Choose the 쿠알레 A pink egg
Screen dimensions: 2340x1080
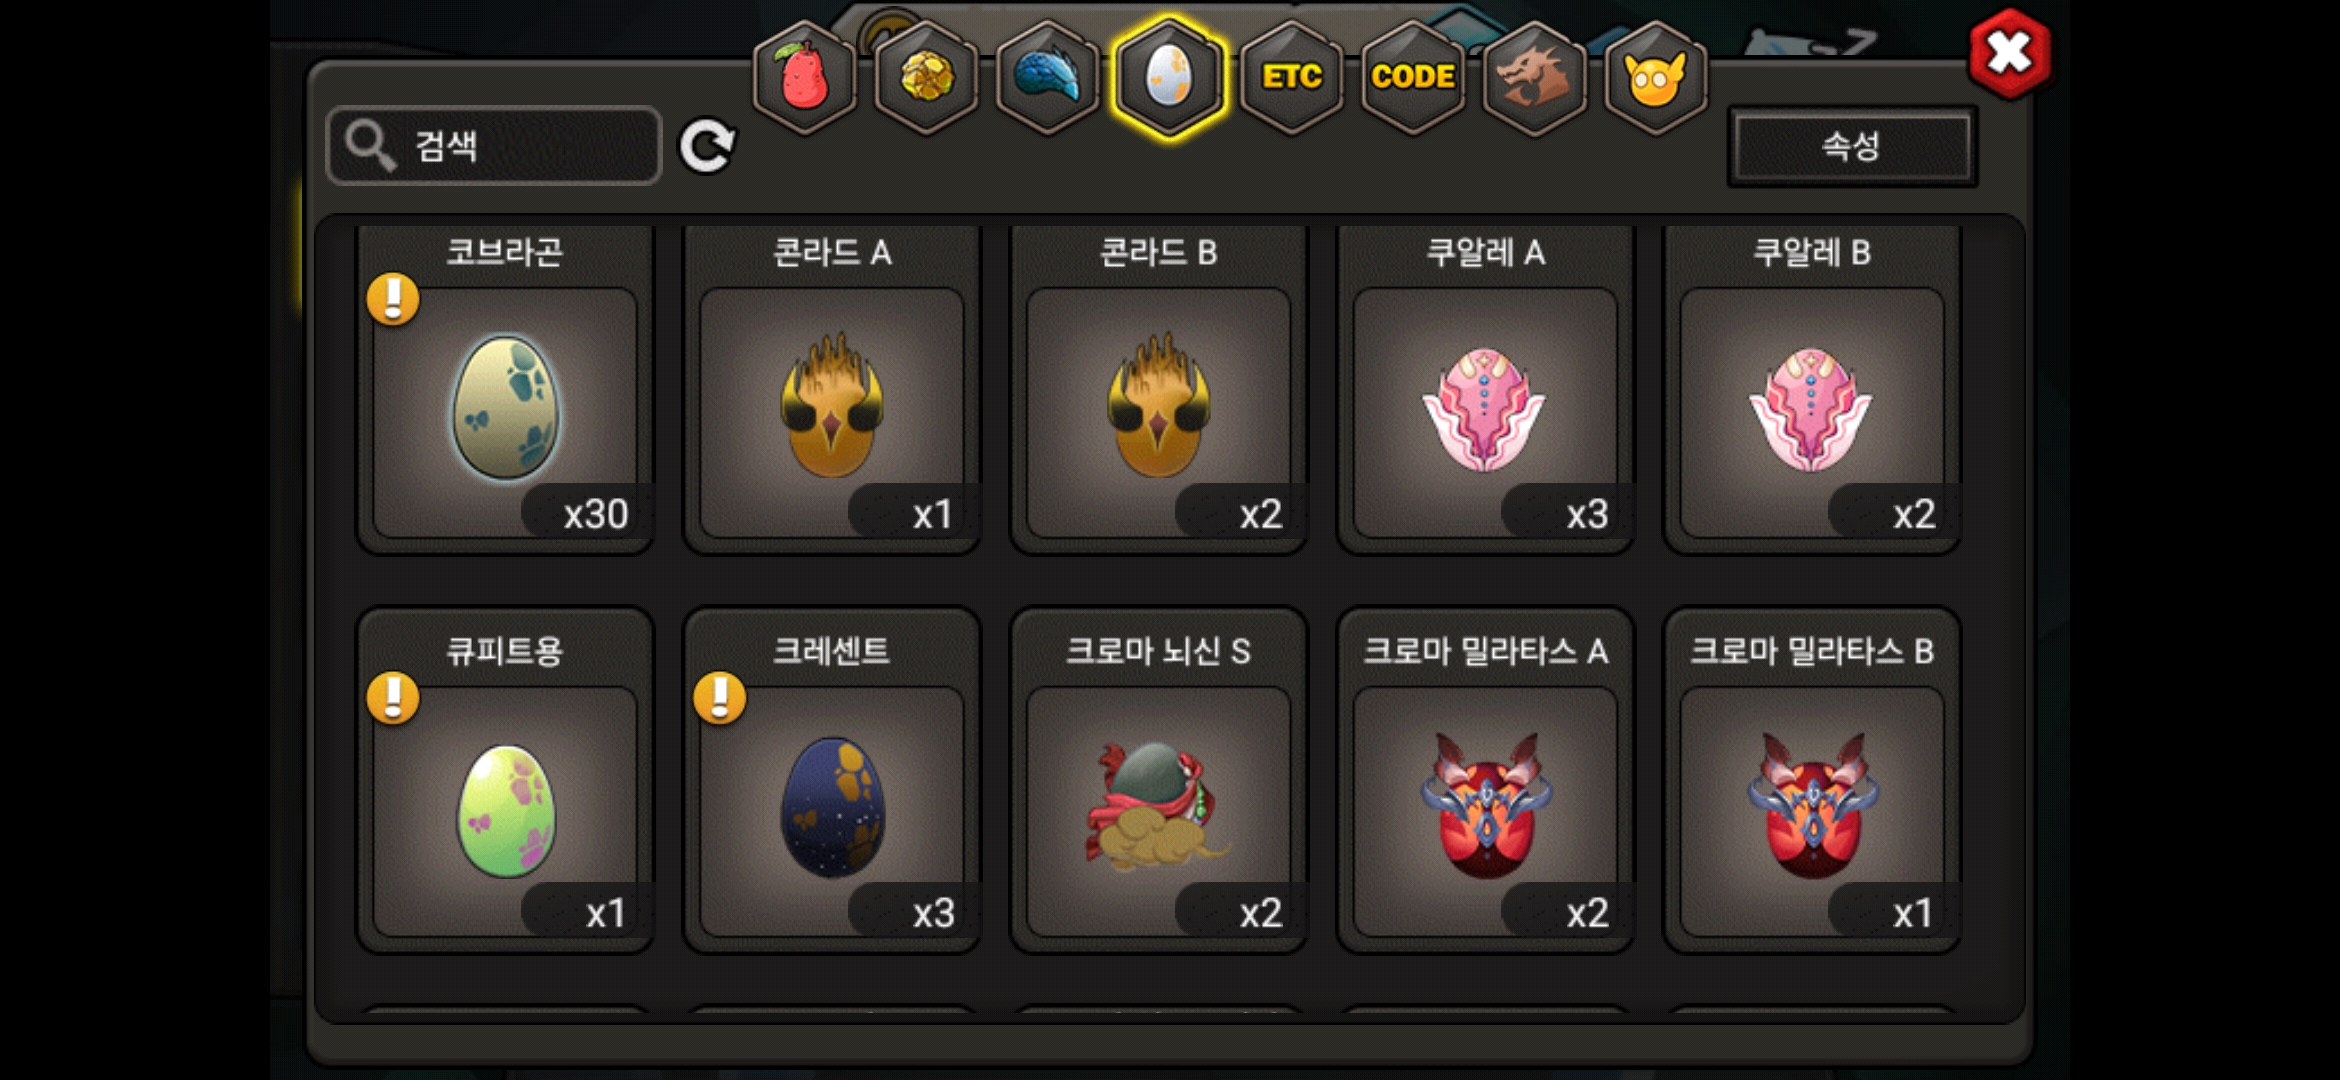[1486, 390]
